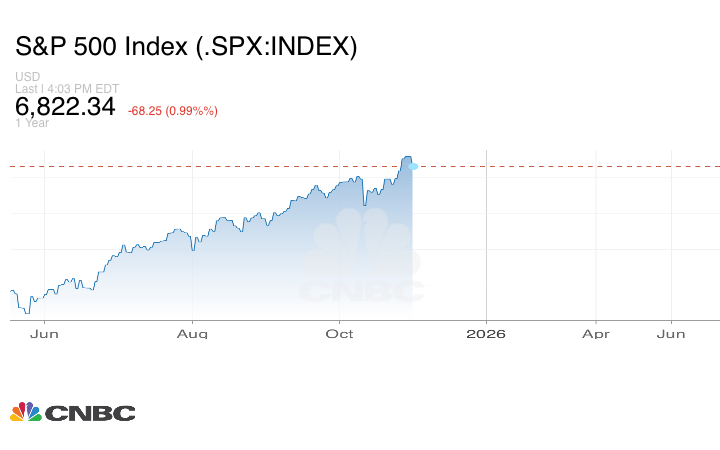Screen dimensions: 720x450
Task: Select the Apr label on the x-axis
Action: pyautogui.click(x=596, y=334)
